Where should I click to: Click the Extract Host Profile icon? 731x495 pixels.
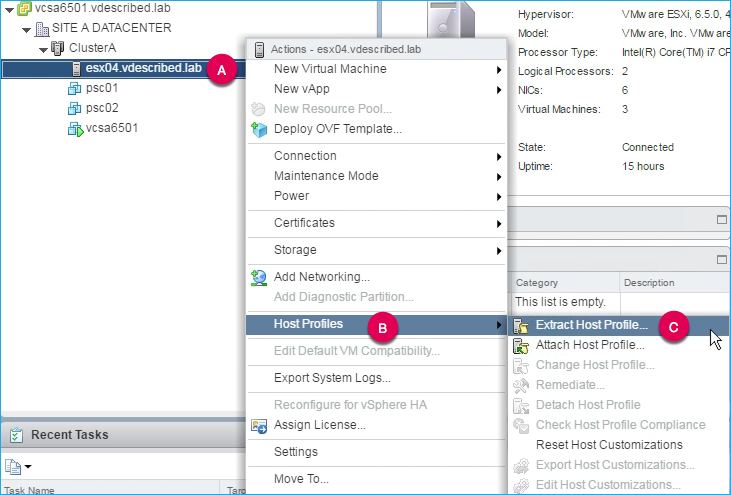521,326
